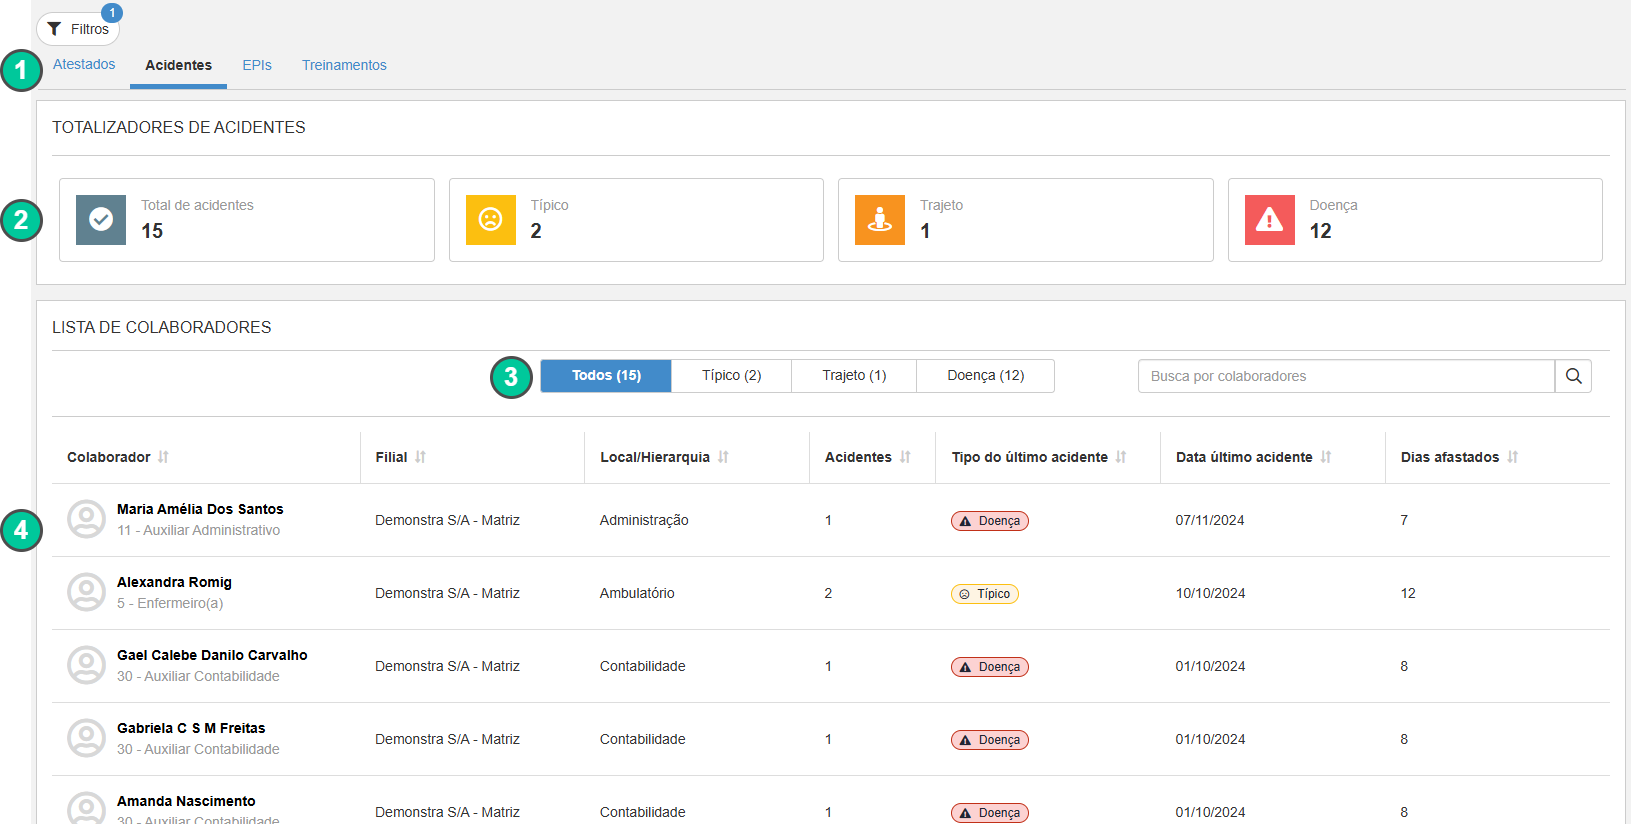Screen dimensions: 1632x824
Task: Filter list by Típico (2)
Action: (x=732, y=376)
